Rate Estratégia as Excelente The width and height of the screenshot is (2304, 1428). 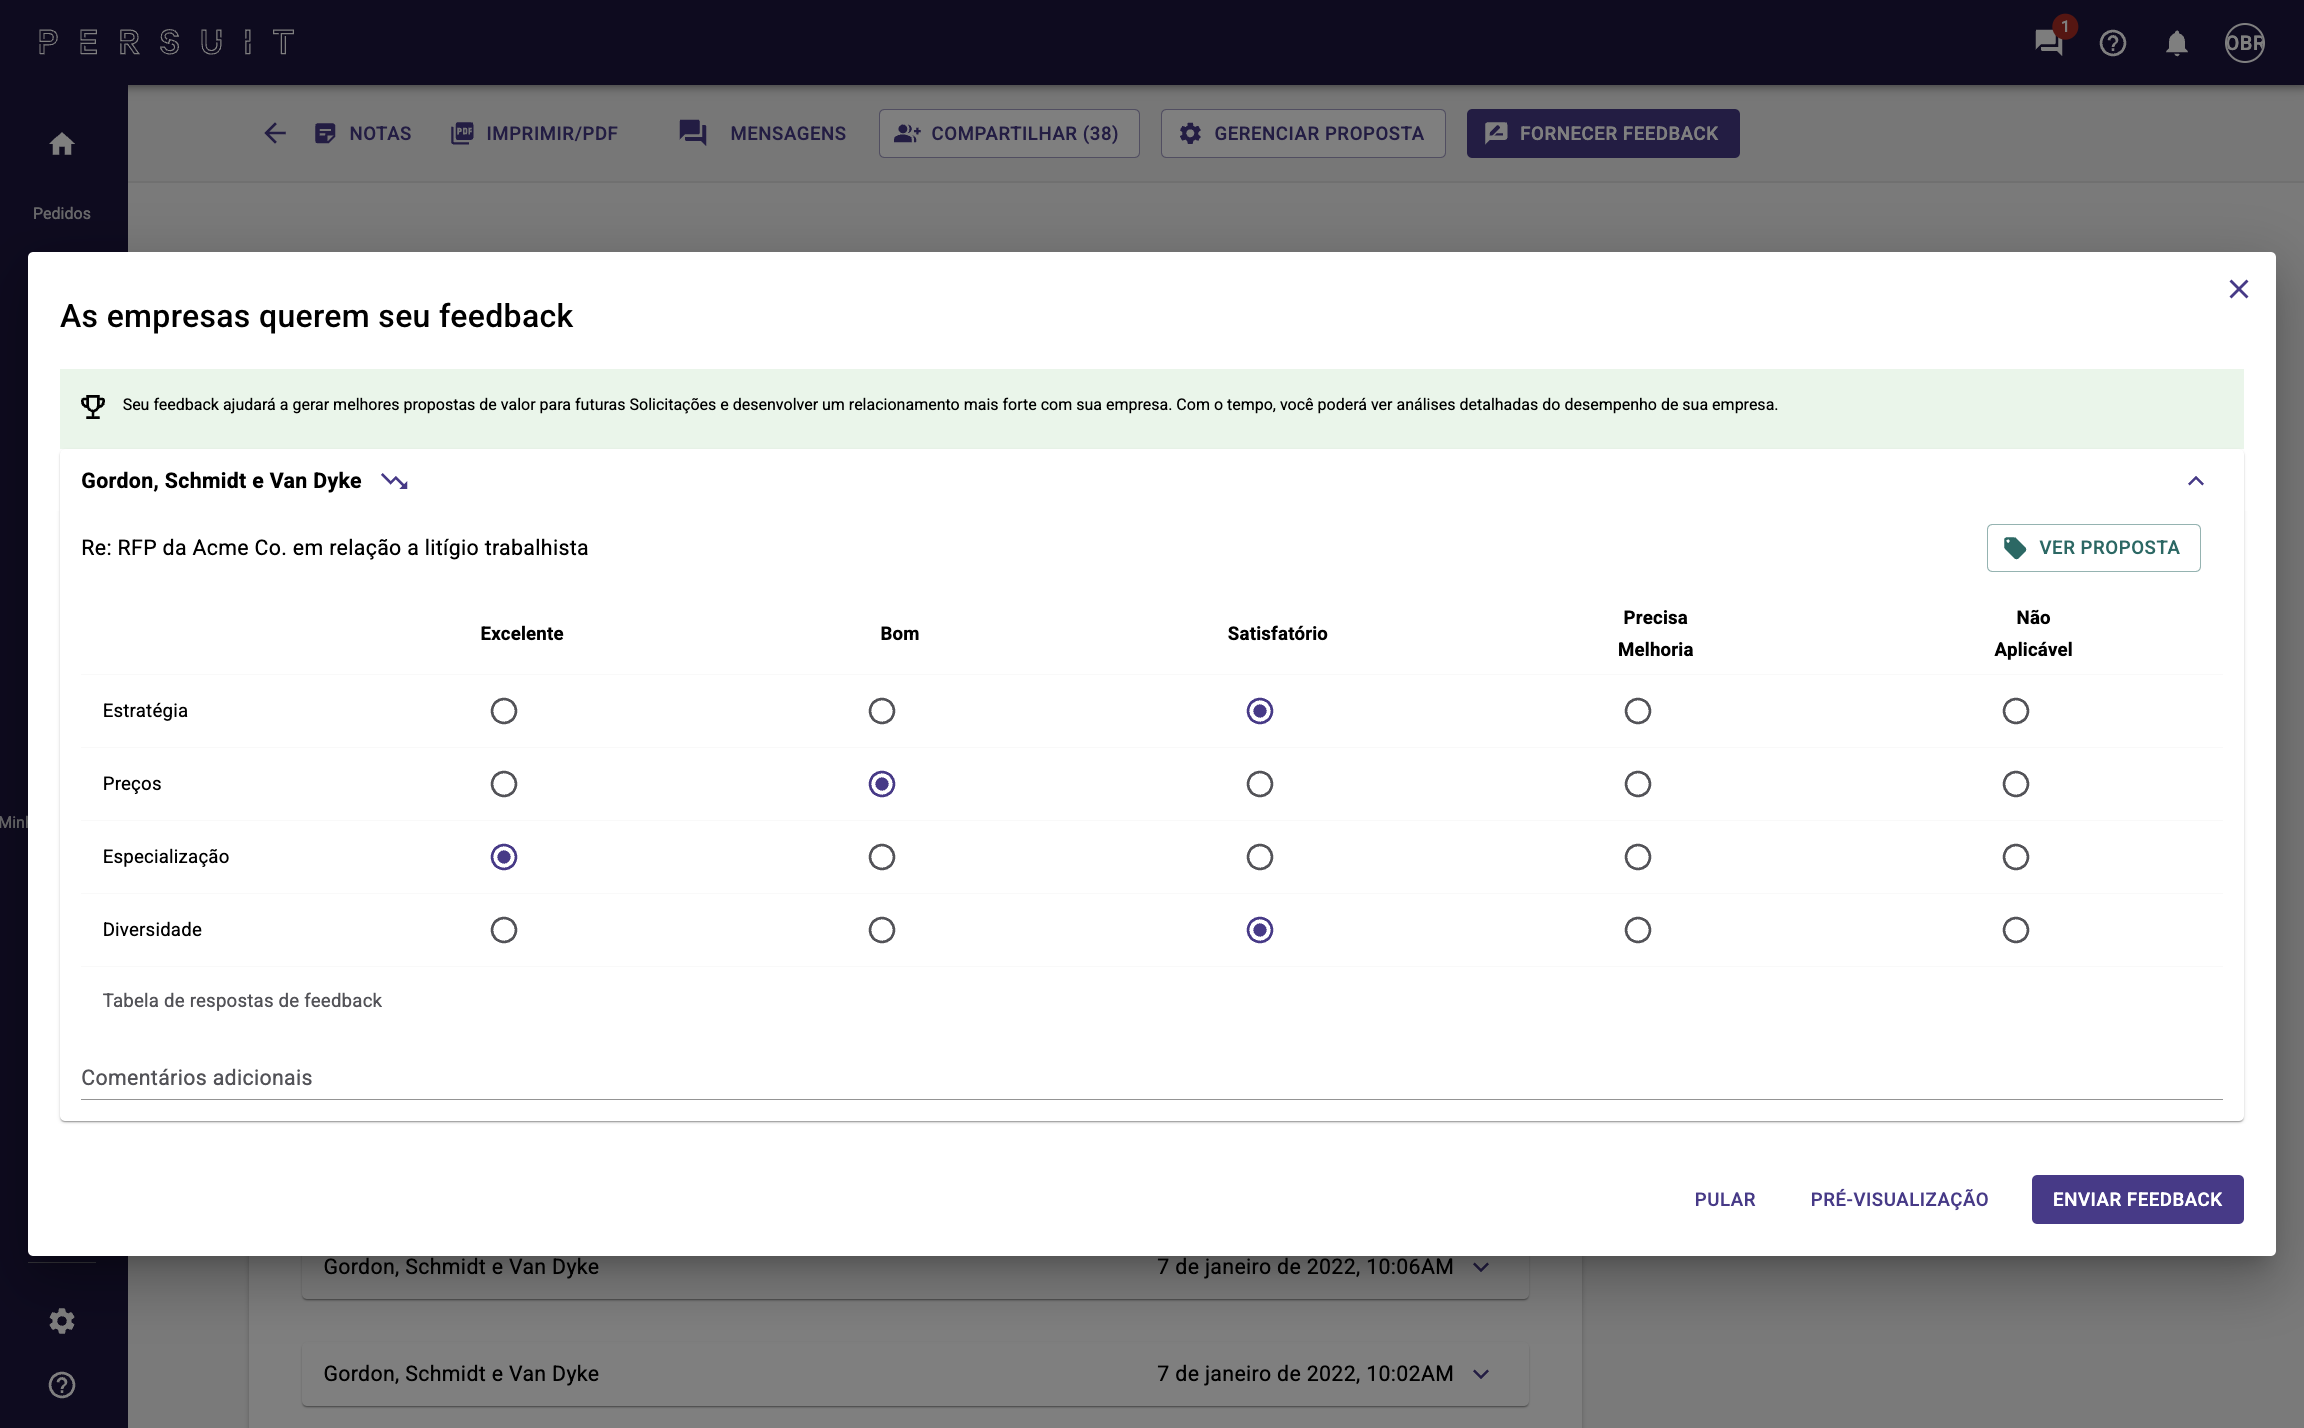(504, 711)
